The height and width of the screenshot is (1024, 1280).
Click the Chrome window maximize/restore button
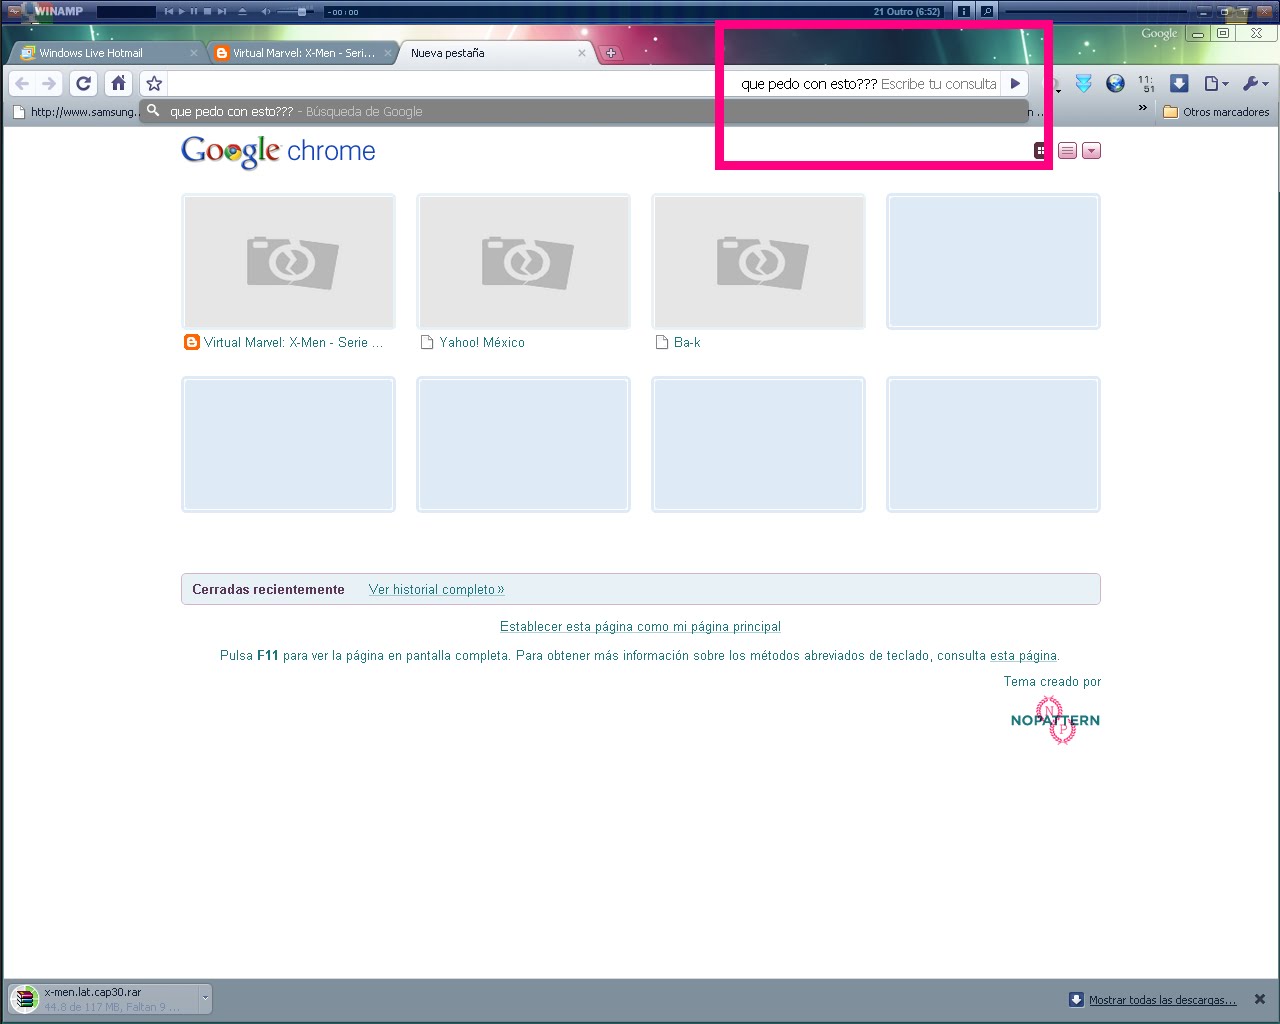coord(1223,33)
